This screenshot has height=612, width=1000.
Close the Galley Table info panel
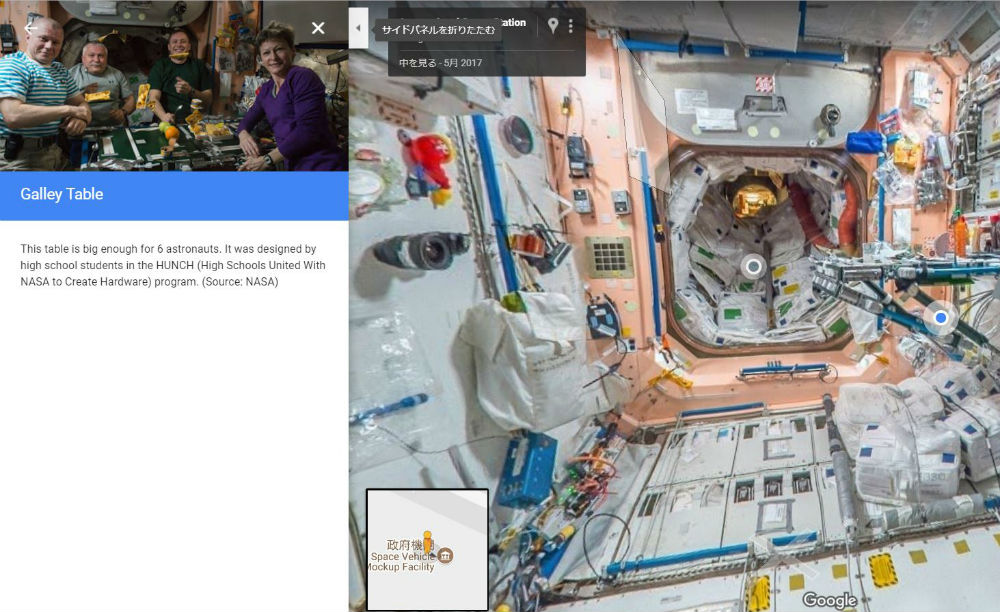pyautogui.click(x=318, y=28)
